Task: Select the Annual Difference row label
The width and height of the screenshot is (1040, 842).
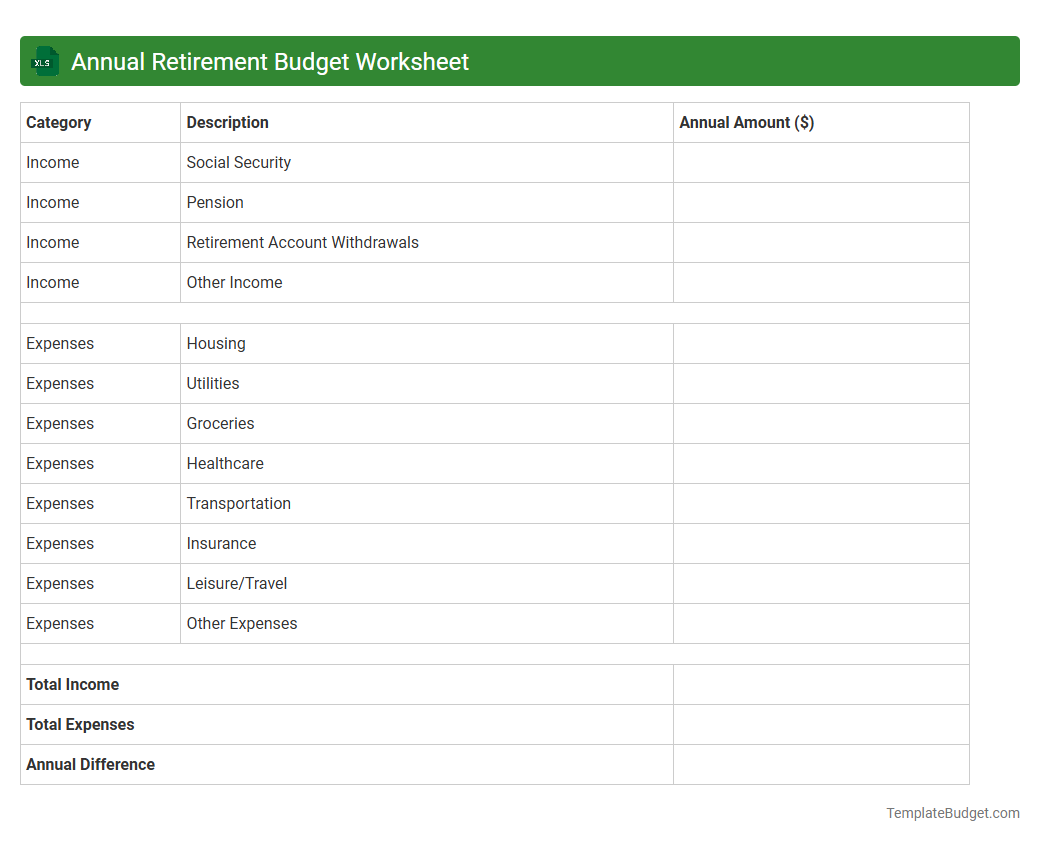Action: coord(90,764)
